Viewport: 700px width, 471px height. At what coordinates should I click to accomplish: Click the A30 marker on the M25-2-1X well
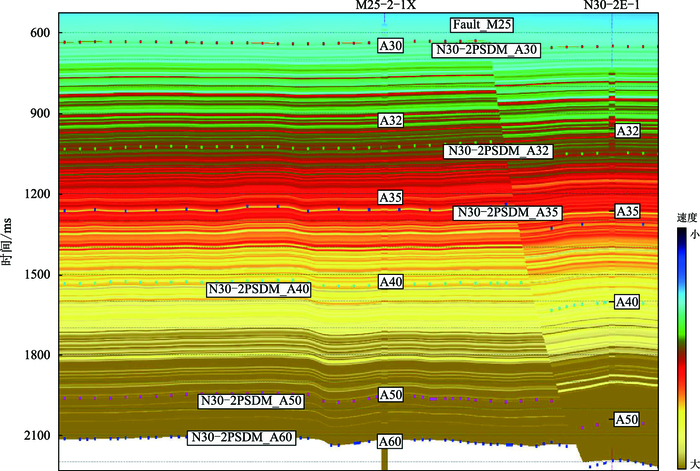(390, 46)
